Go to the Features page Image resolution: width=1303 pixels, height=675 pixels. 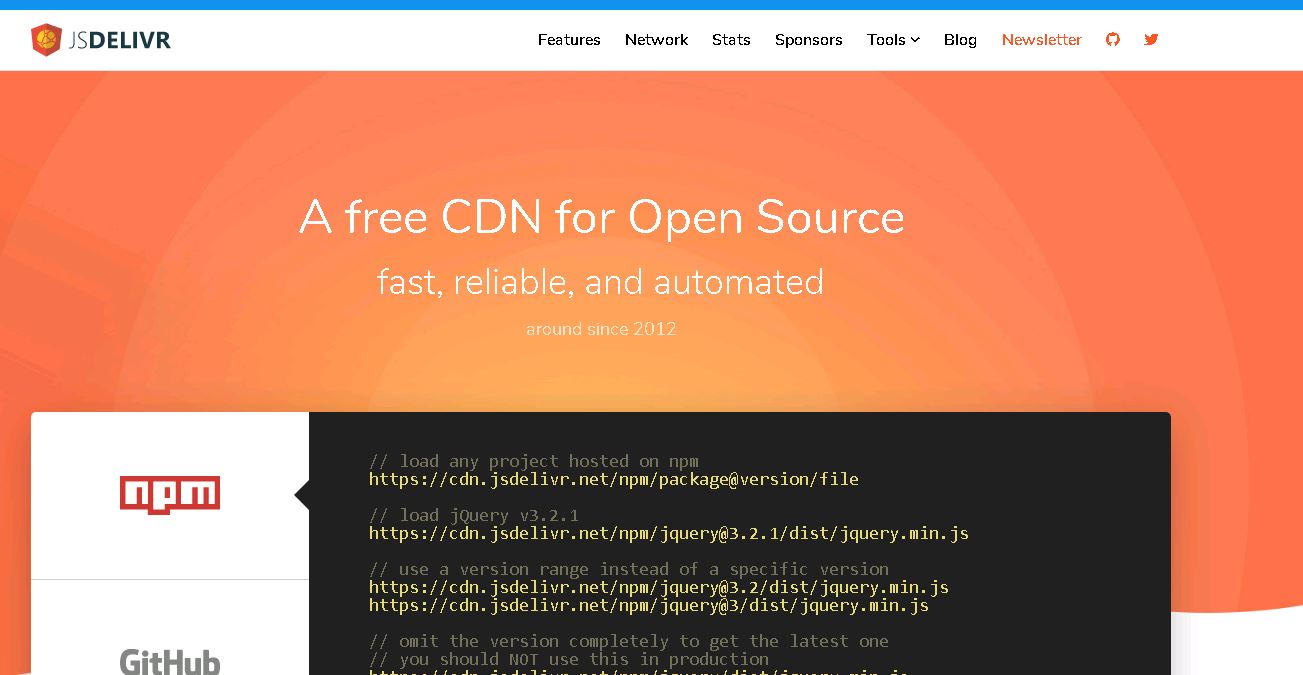coord(569,40)
